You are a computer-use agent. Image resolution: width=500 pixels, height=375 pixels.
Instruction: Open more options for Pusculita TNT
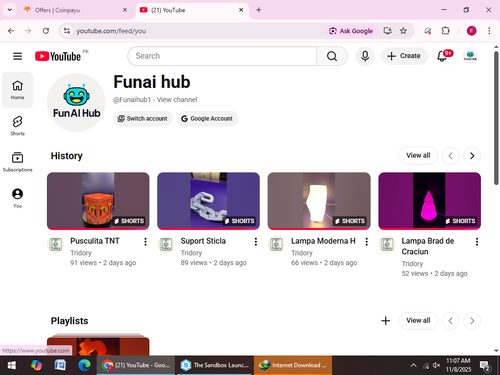coord(145,242)
